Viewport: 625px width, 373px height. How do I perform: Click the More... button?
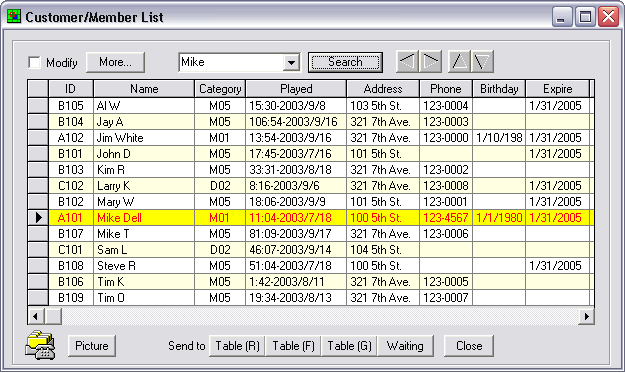[x=115, y=62]
